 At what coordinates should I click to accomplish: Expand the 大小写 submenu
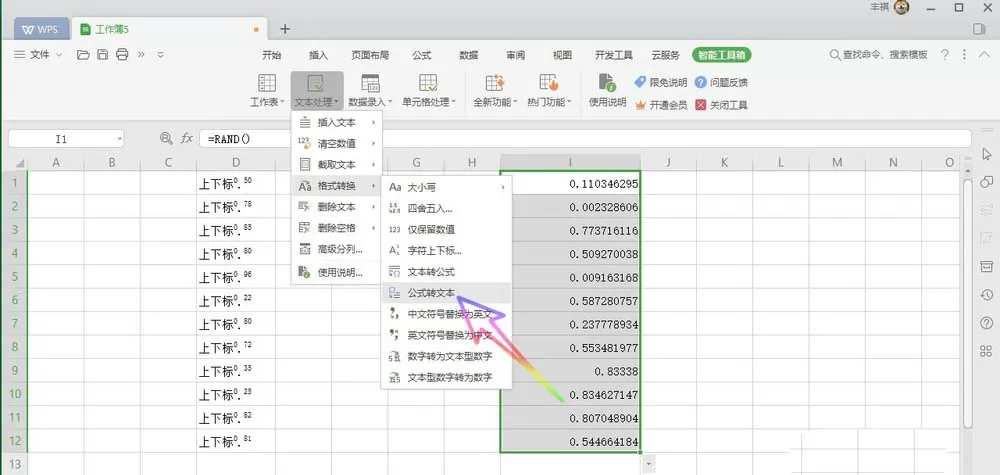[x=447, y=187]
